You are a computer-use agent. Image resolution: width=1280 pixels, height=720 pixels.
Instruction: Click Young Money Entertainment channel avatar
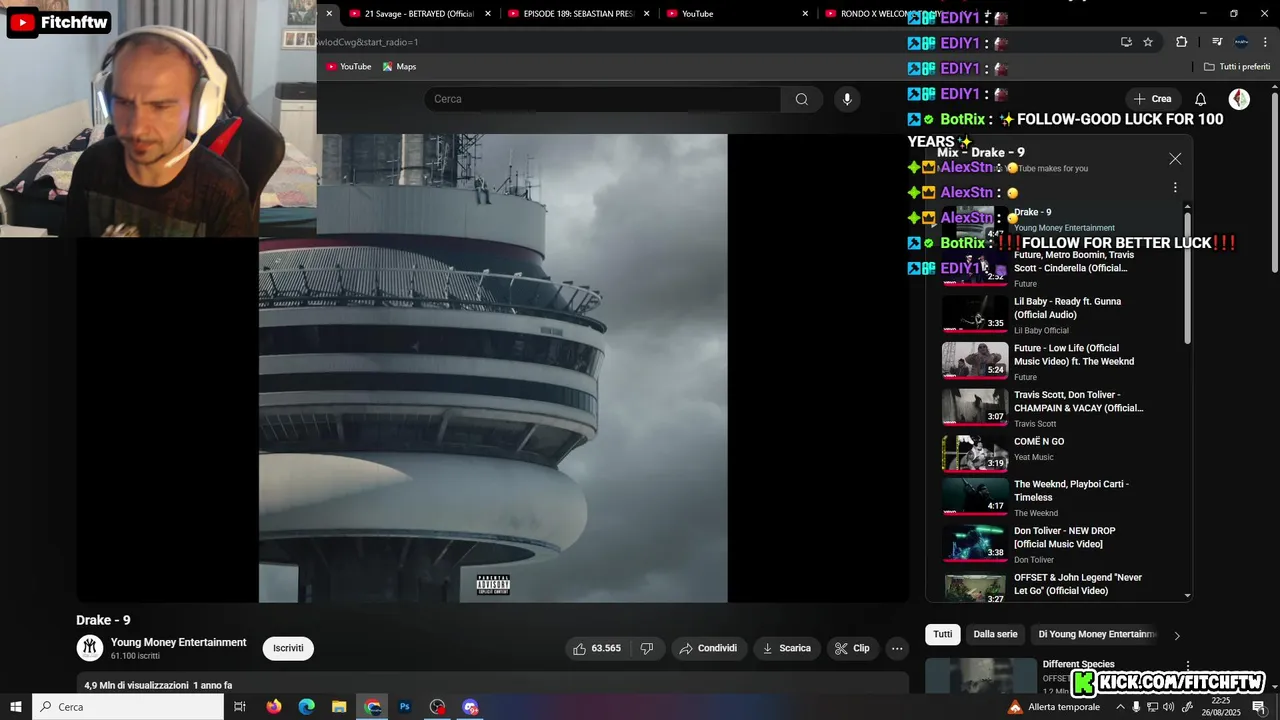point(90,648)
